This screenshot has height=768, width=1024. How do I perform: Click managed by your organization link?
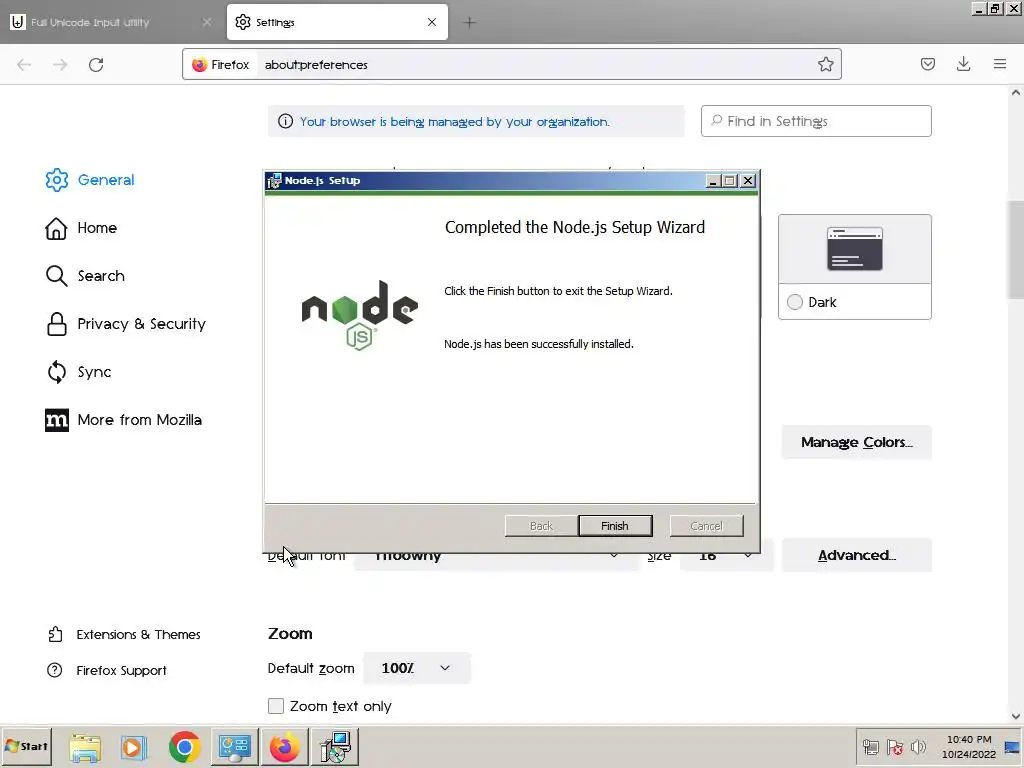(x=455, y=121)
